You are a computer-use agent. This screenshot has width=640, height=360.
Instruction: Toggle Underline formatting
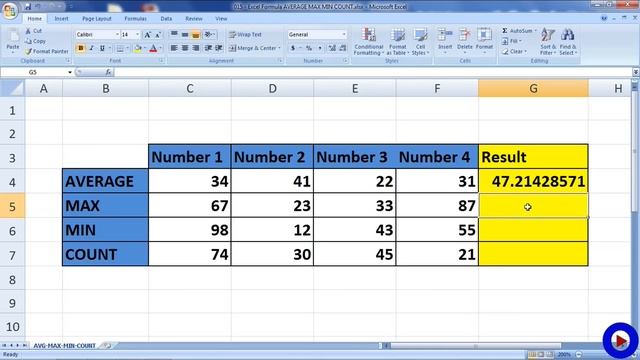[102, 48]
